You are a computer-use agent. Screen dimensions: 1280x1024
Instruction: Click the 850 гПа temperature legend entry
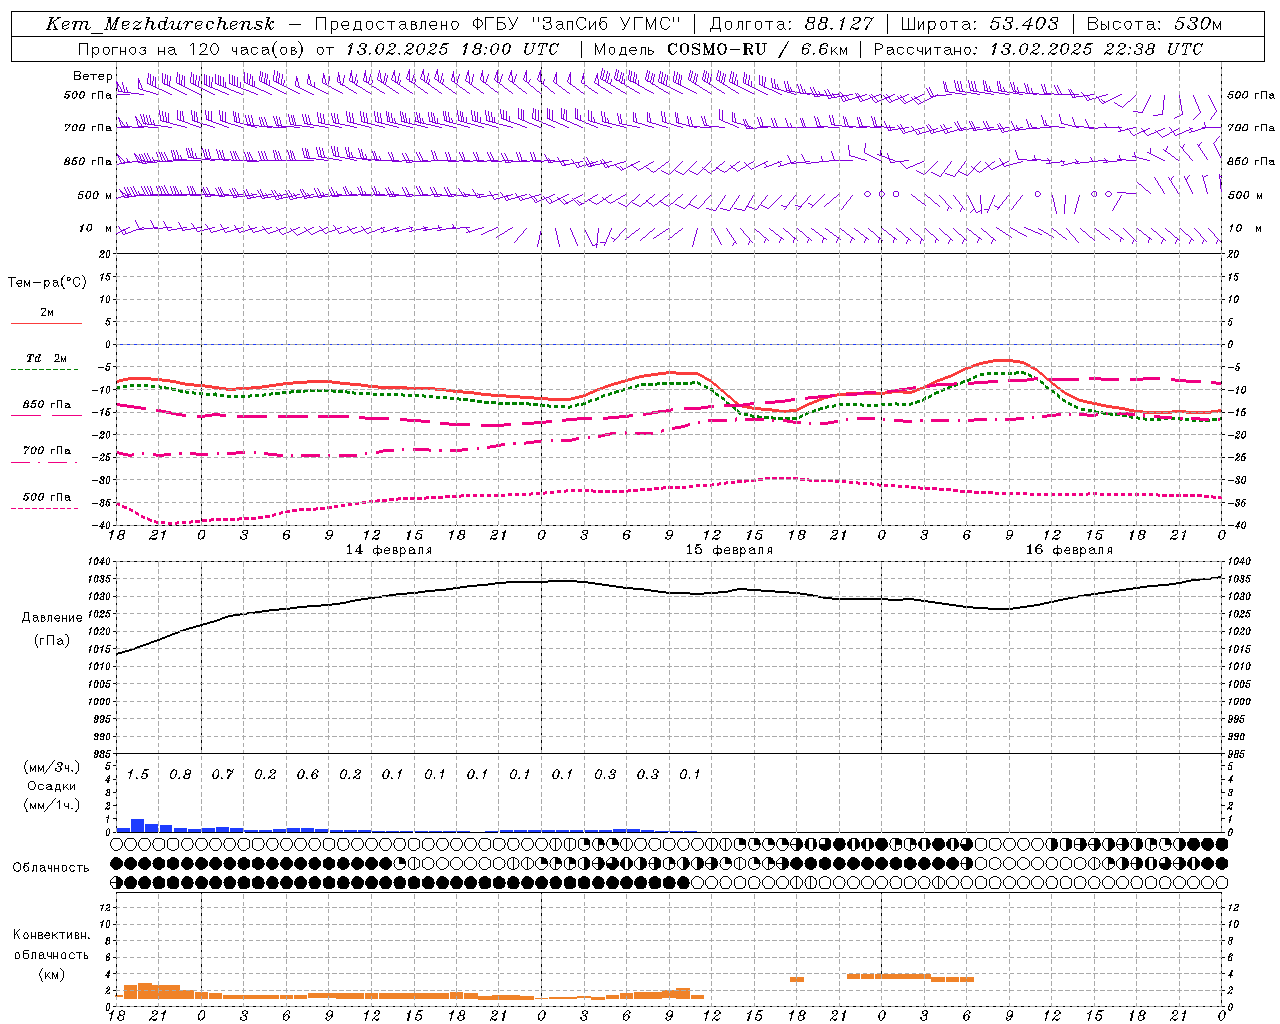coord(46,409)
